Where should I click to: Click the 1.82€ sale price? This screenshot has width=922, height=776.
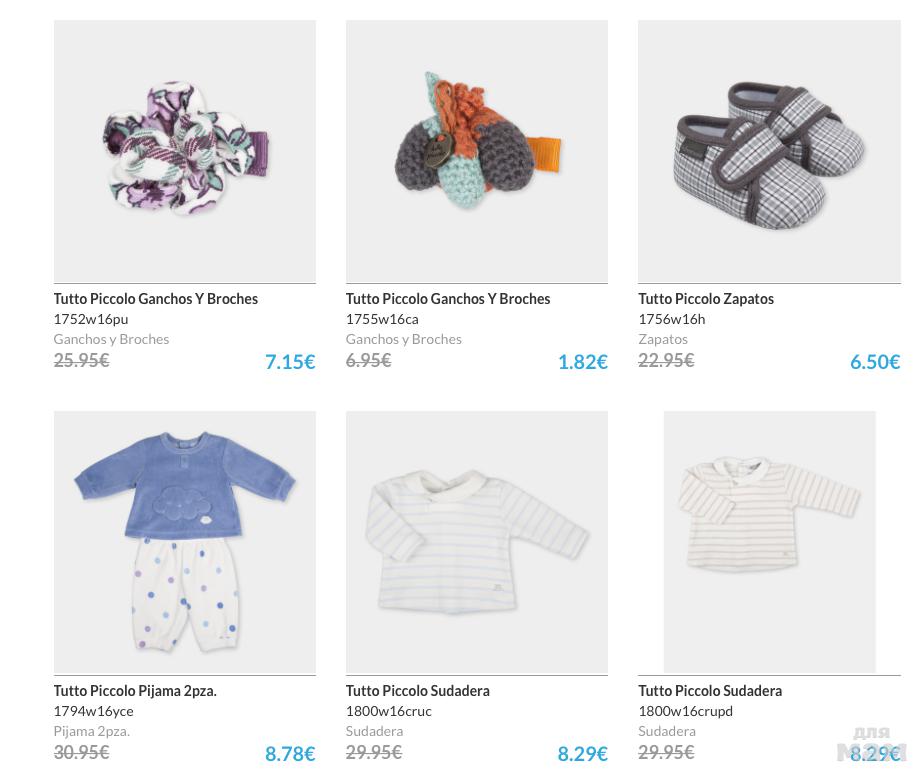[x=582, y=362]
